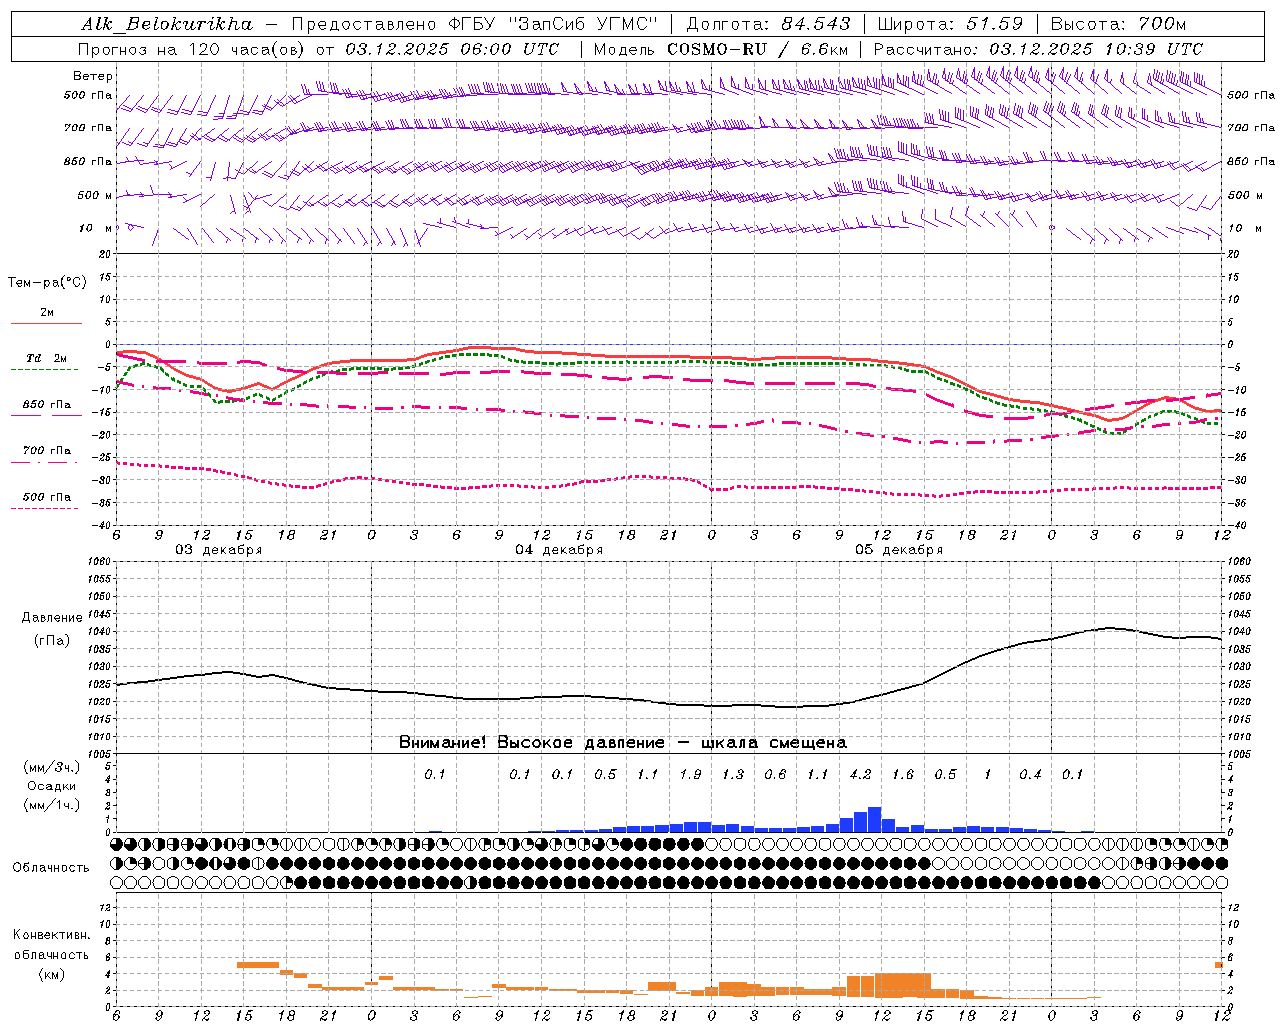Select the (мм/1ч.) precipitation unit label

(52, 805)
